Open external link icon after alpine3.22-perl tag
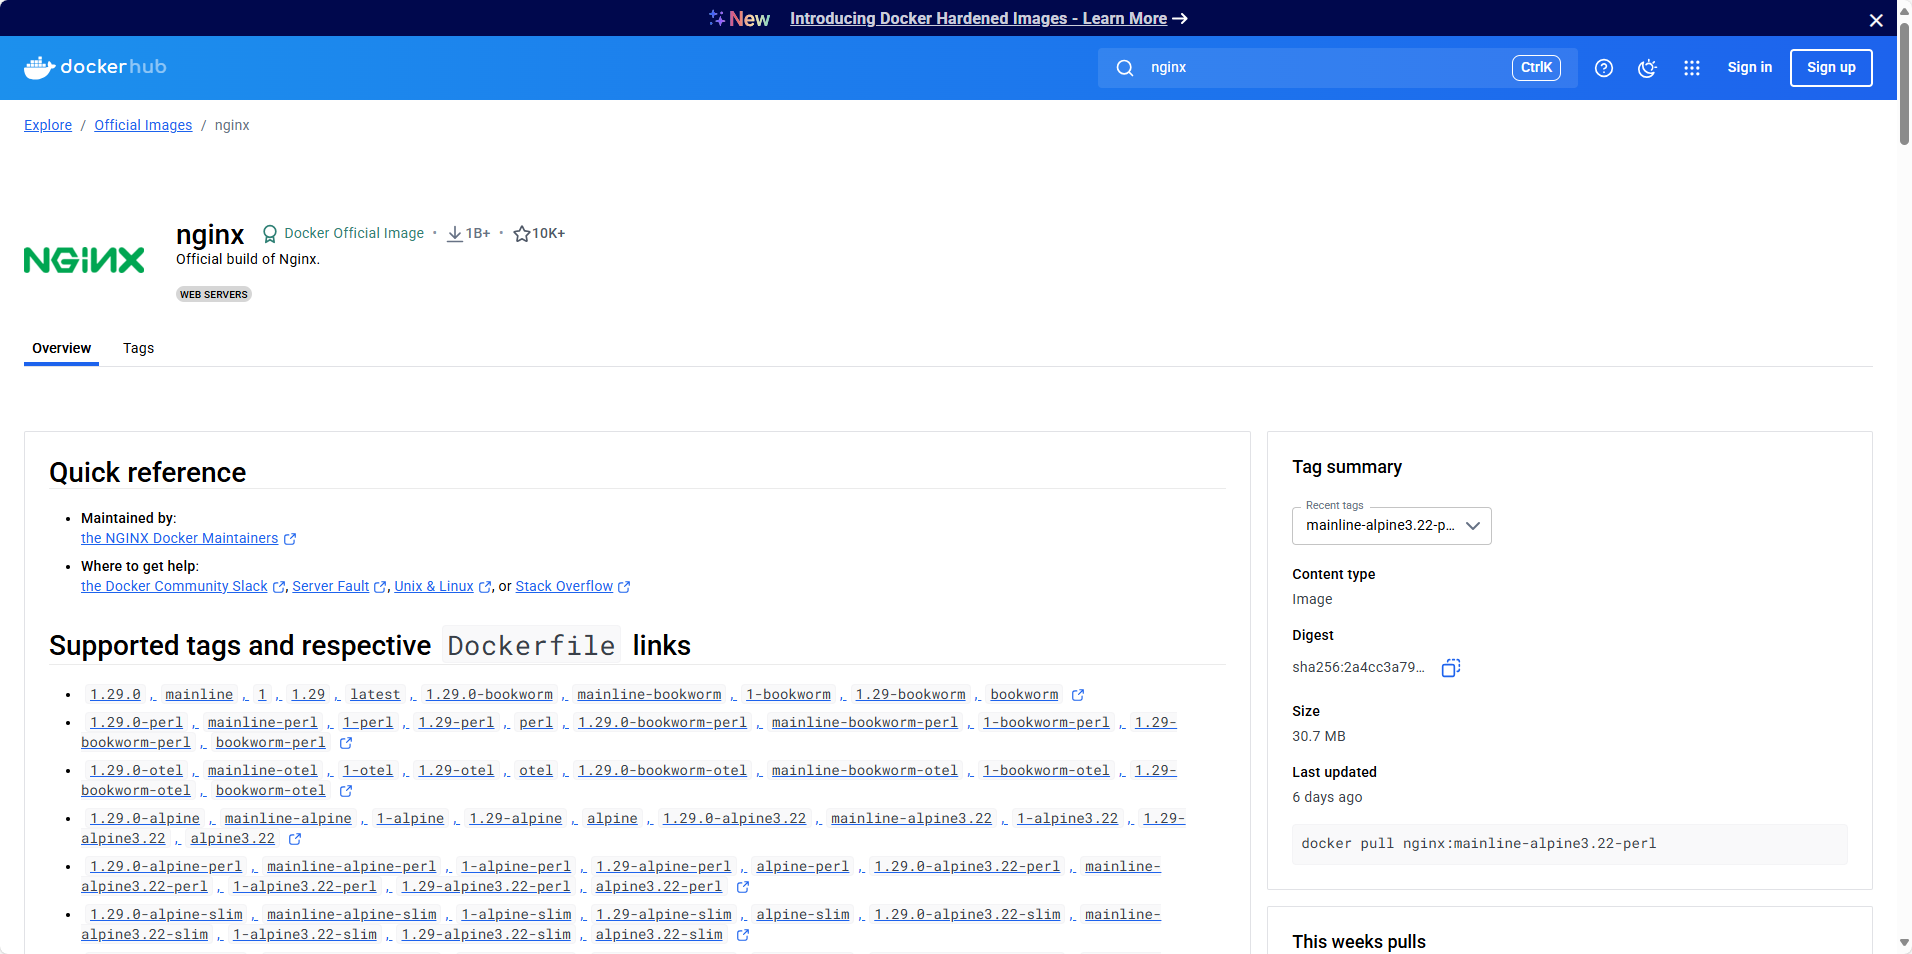 click(x=743, y=887)
